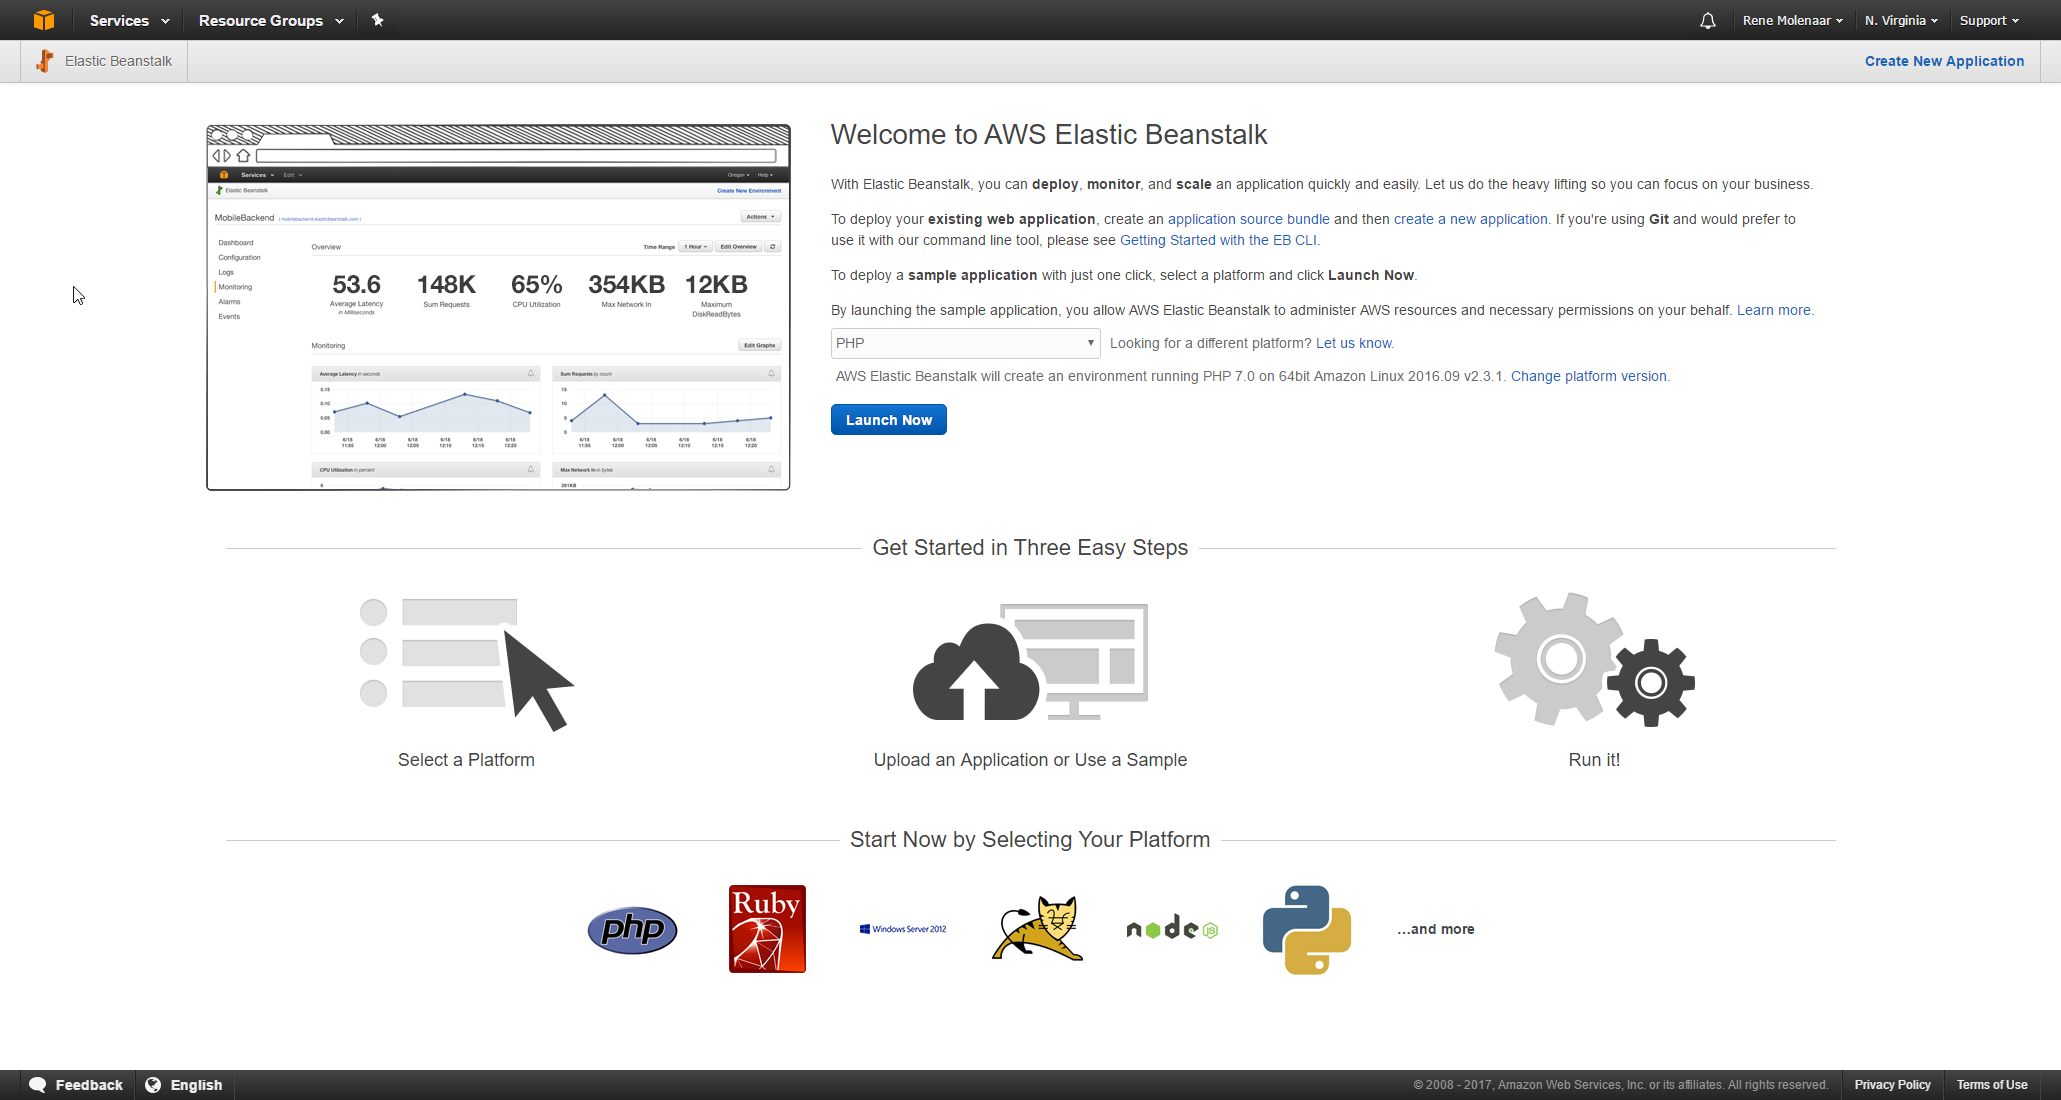2061x1100 pixels.
Task: Select the Ruby platform logo
Action: (x=767, y=929)
